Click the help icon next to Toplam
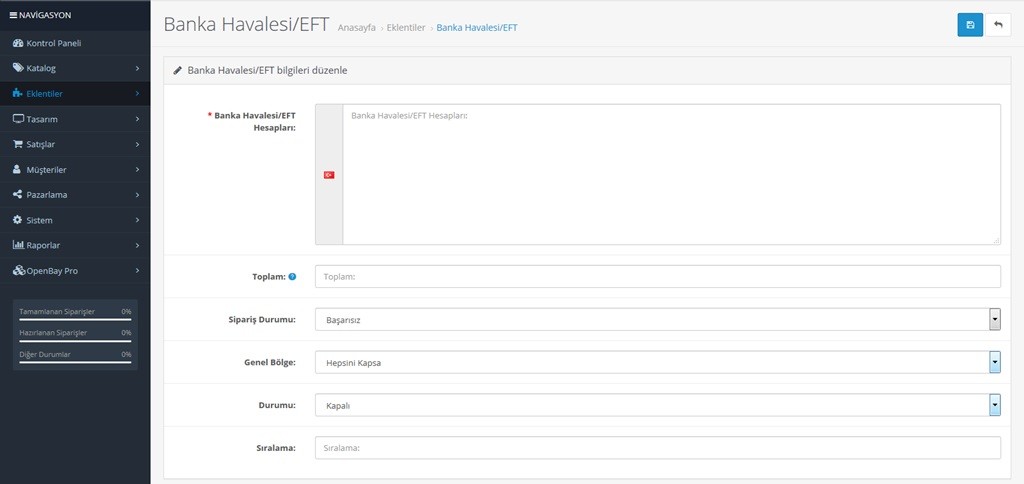The height and width of the screenshot is (484, 1024). click(x=292, y=276)
